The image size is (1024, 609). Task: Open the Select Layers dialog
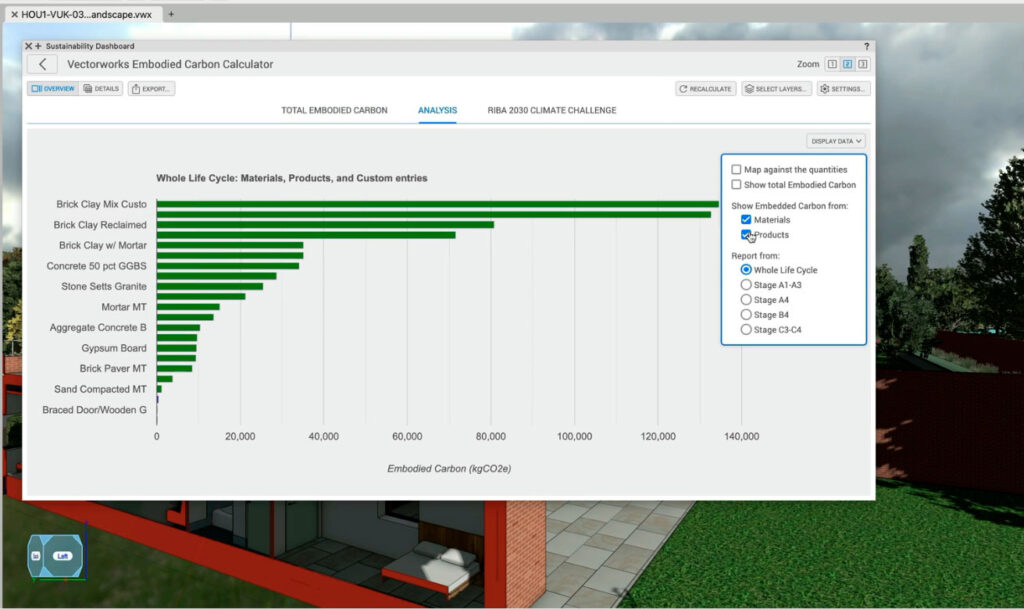(776, 89)
